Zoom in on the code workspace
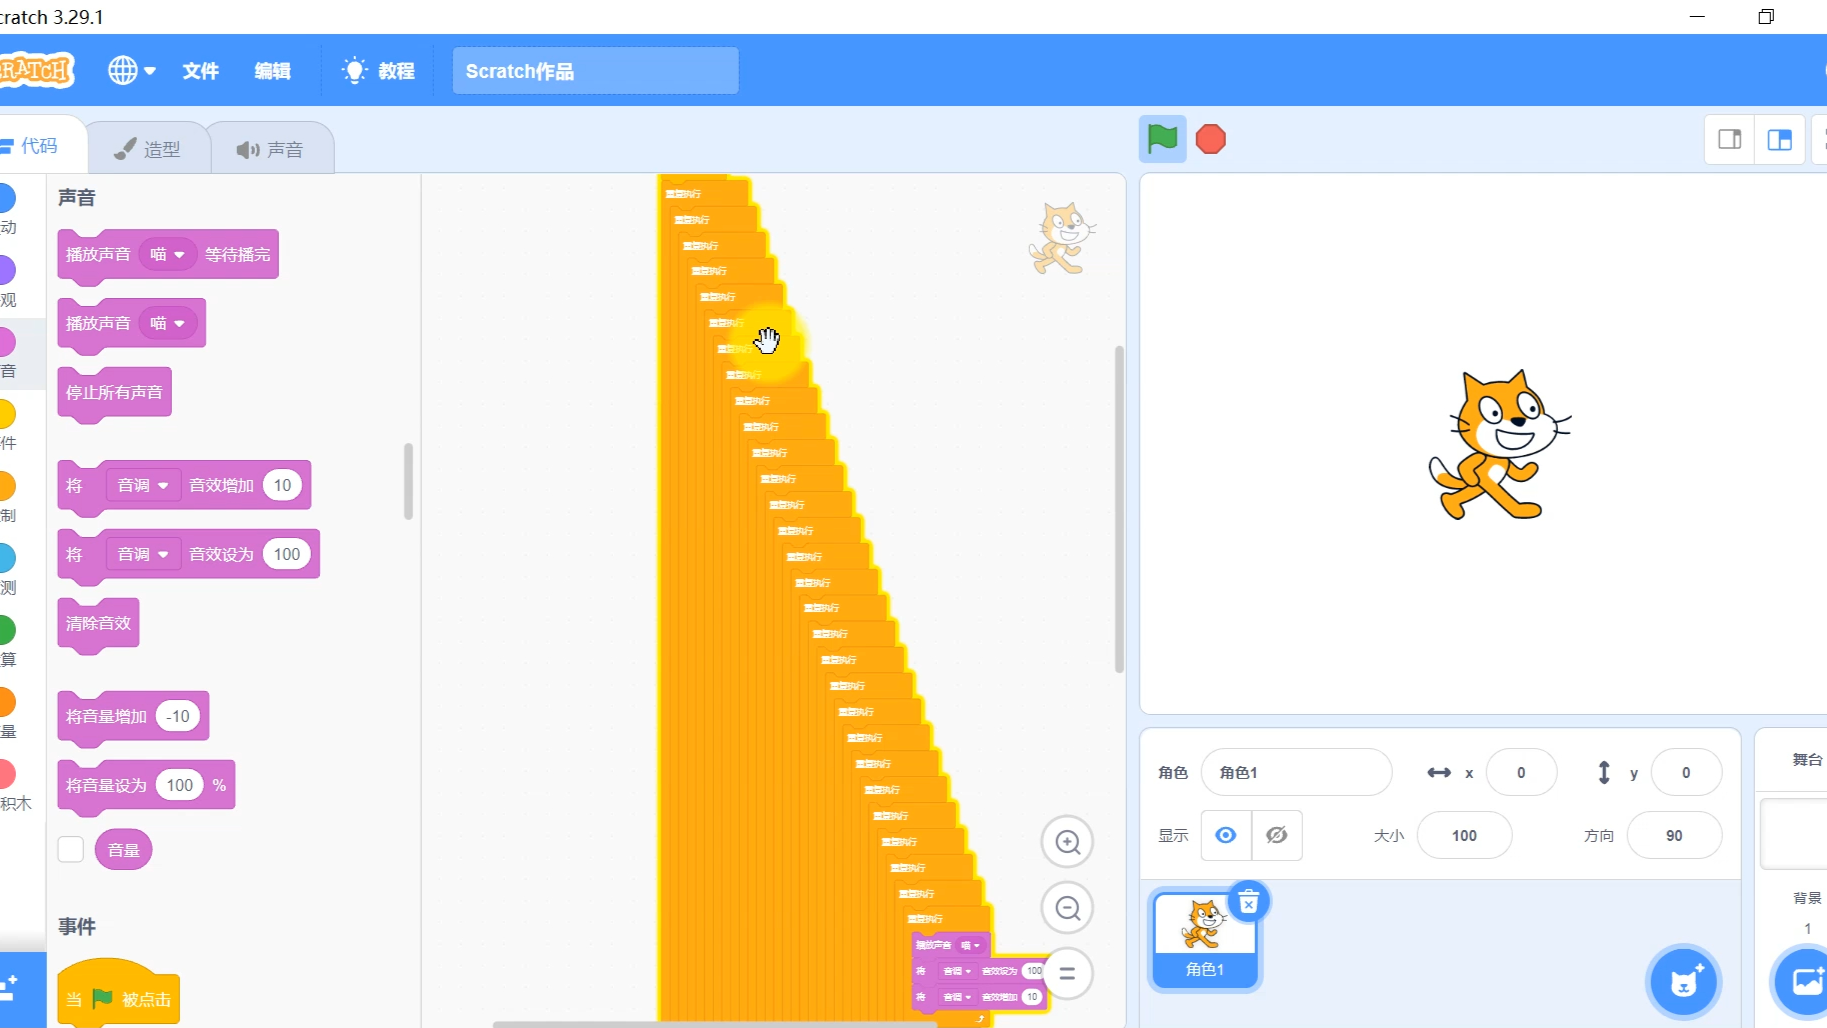Screen dimensions: 1827x1028 1067,842
